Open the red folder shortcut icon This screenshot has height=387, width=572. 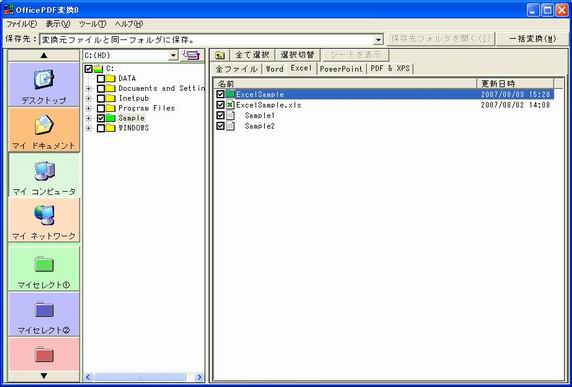[44, 355]
